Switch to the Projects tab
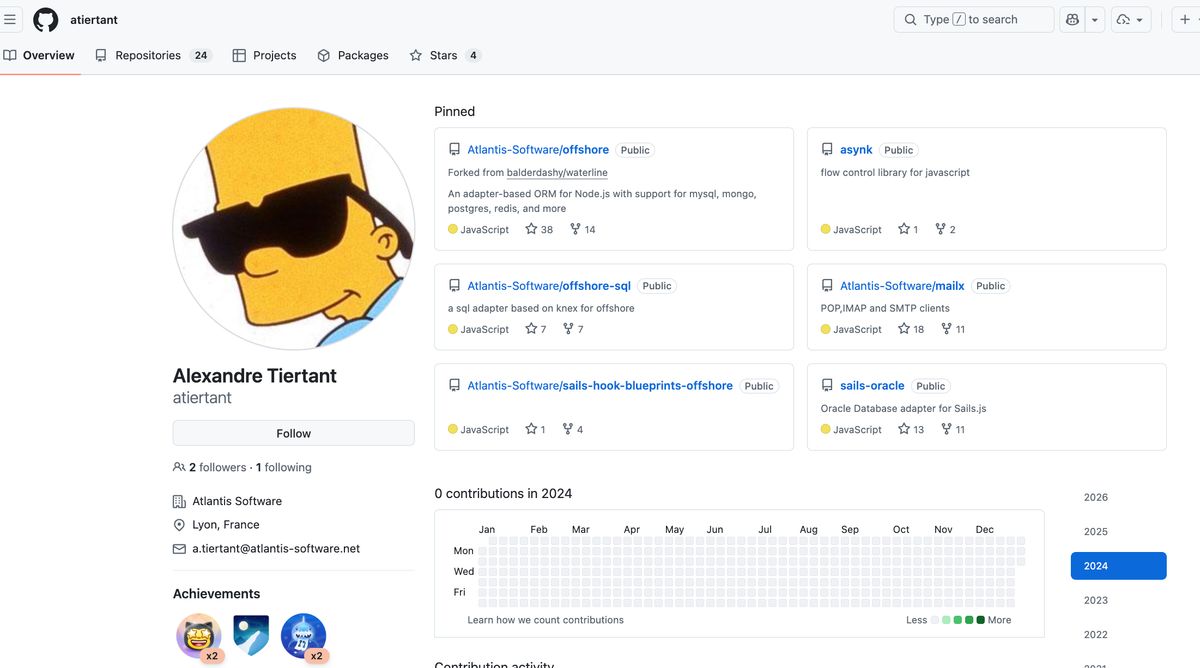The height and width of the screenshot is (668, 1200). (264, 55)
